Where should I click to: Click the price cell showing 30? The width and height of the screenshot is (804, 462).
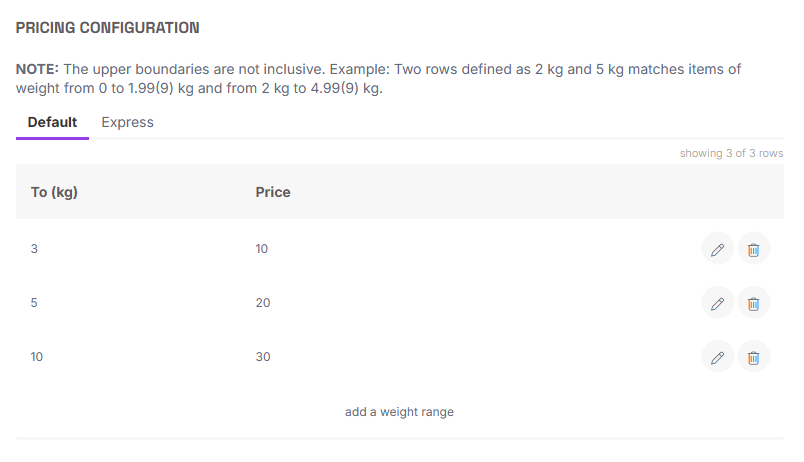[263, 357]
